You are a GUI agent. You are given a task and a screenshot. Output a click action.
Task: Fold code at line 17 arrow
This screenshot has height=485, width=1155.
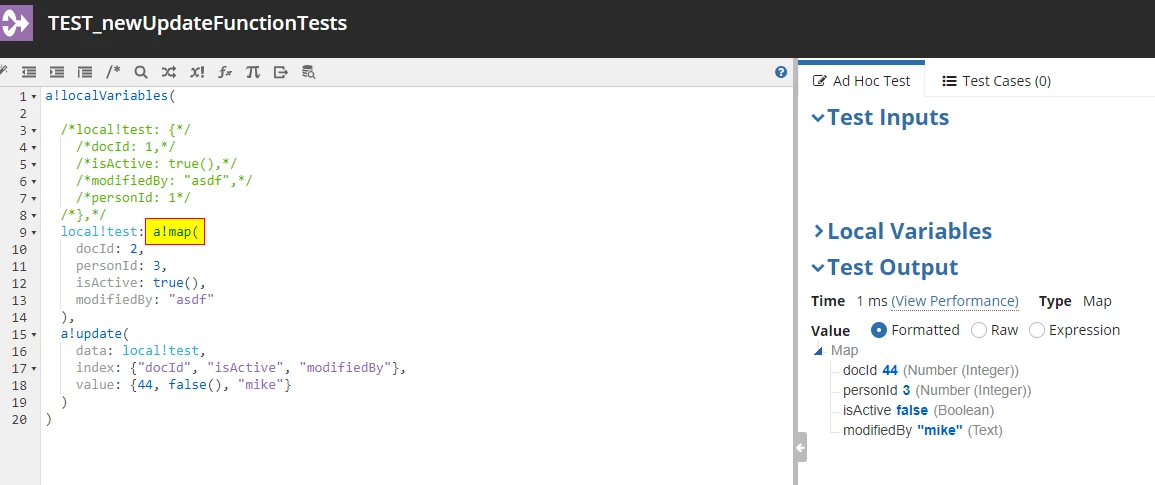point(34,369)
